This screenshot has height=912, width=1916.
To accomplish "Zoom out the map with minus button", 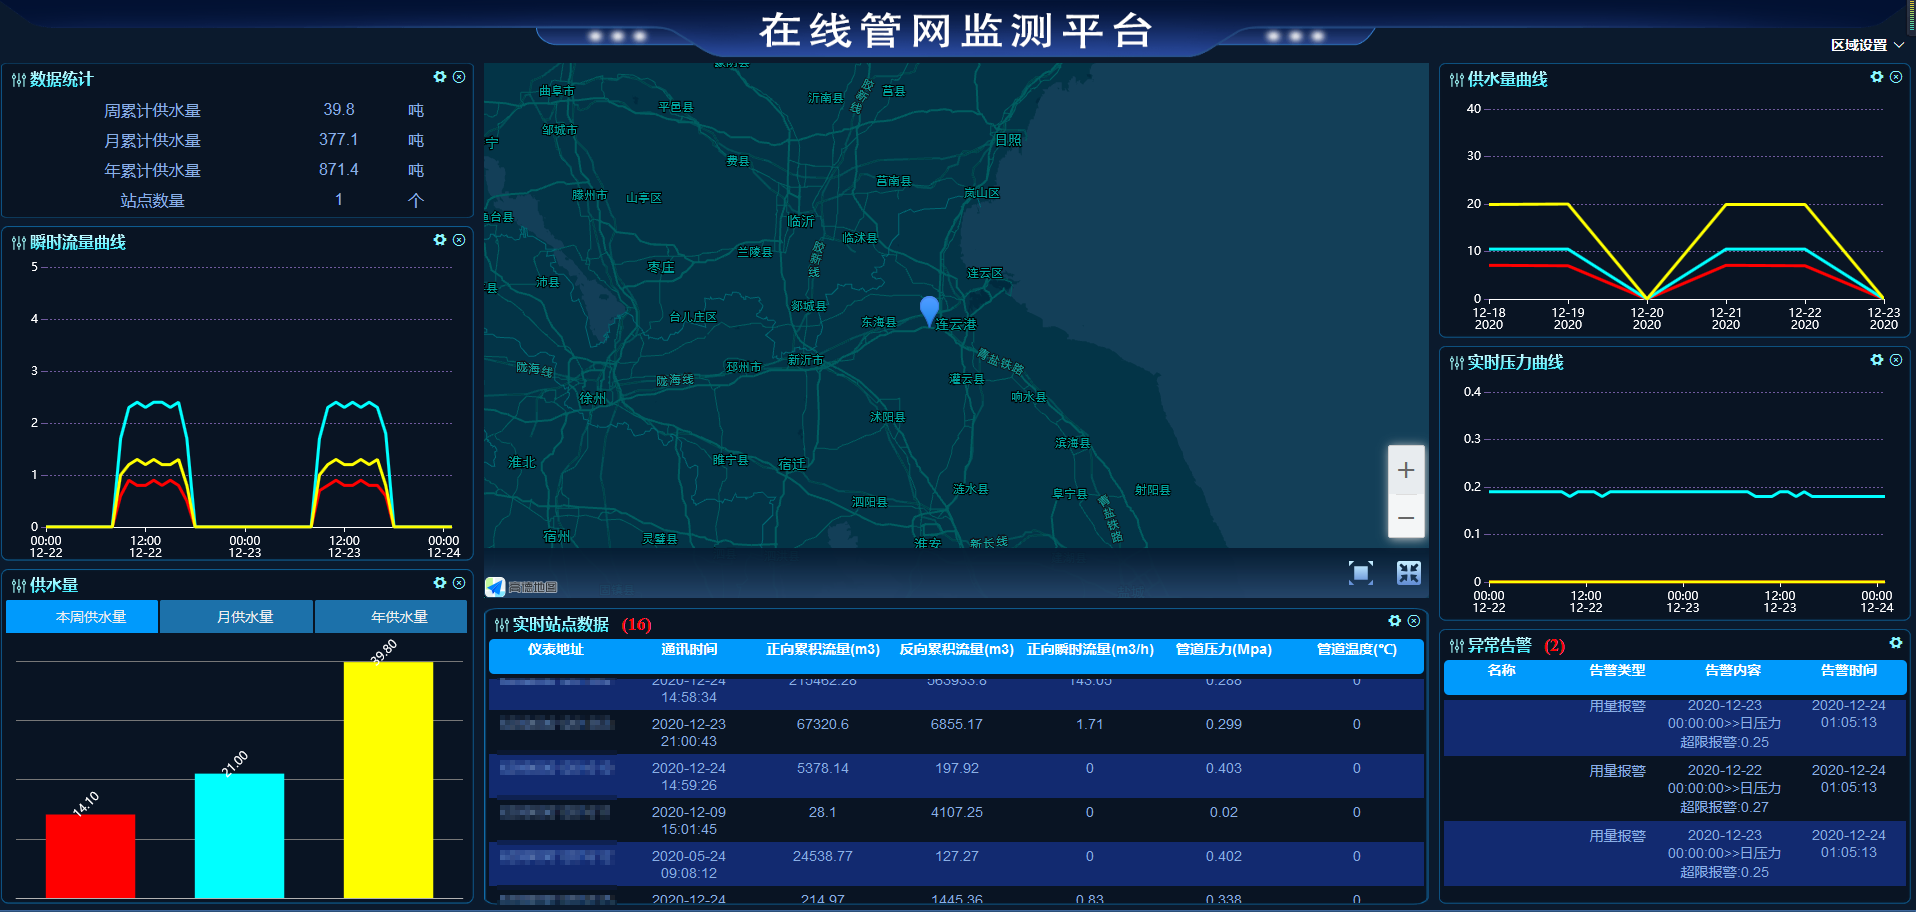I will 1405,517.
